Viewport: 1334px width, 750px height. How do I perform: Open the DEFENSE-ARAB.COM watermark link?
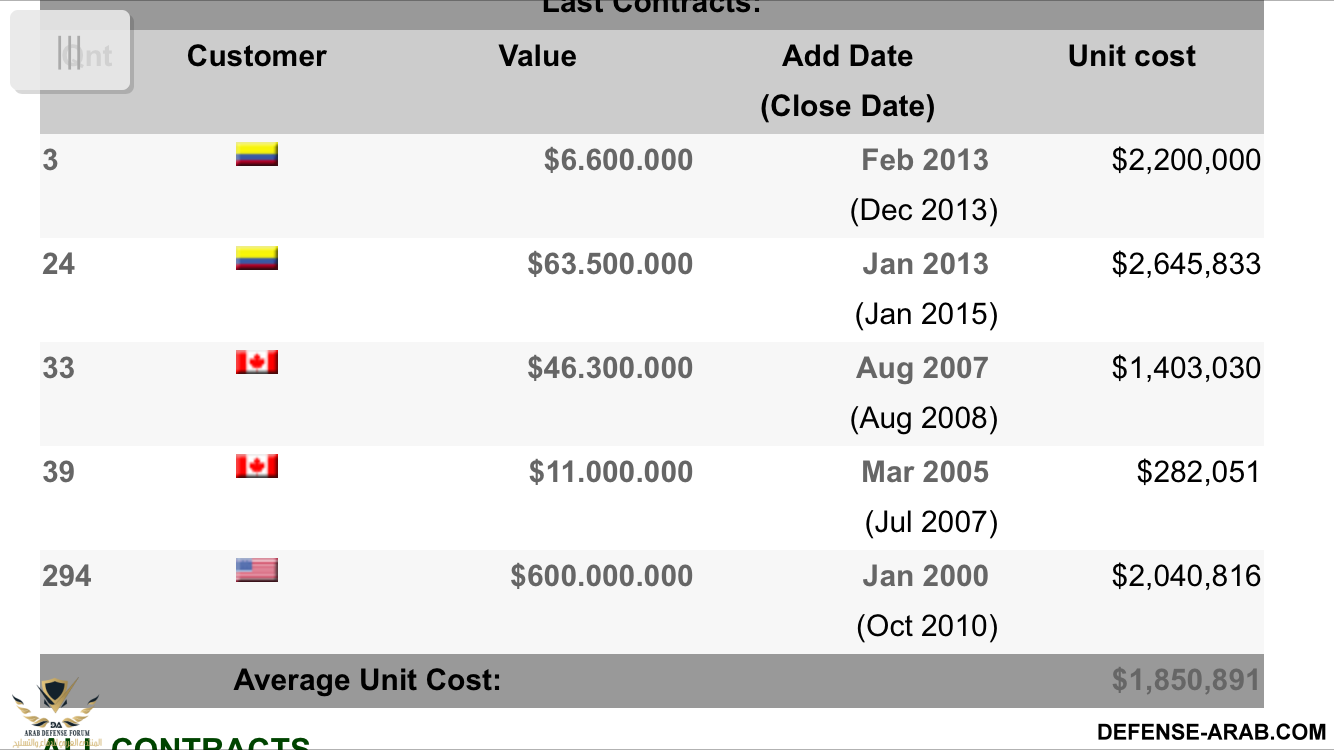(1211, 732)
